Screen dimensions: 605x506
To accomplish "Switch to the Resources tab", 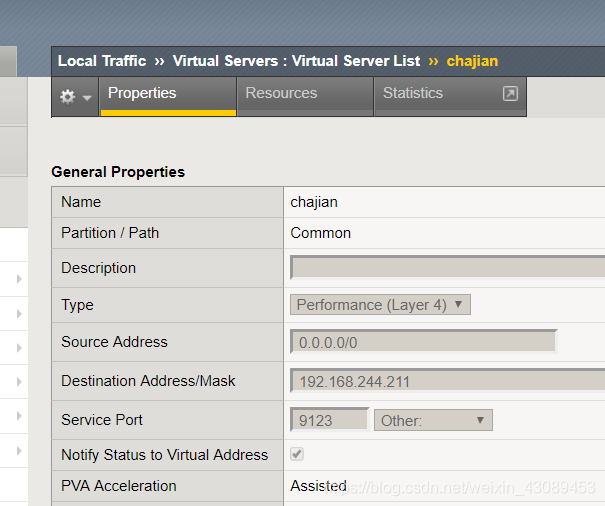I will click(305, 96).
